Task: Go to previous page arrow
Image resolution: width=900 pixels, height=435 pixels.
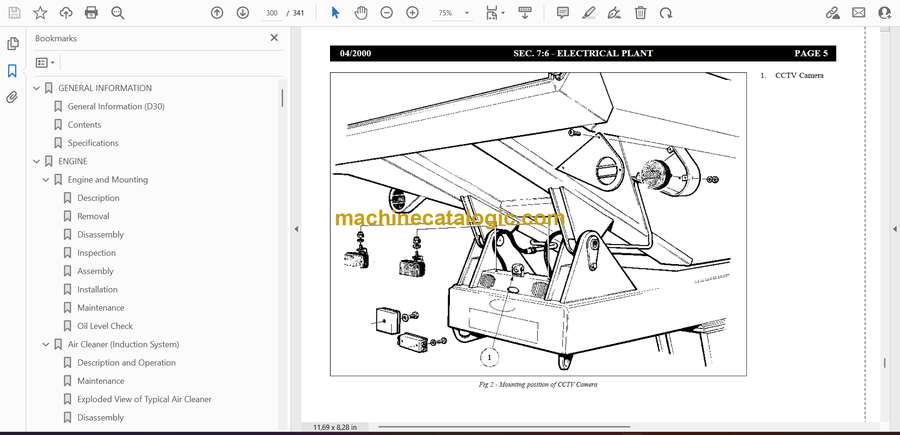Action: (x=217, y=13)
